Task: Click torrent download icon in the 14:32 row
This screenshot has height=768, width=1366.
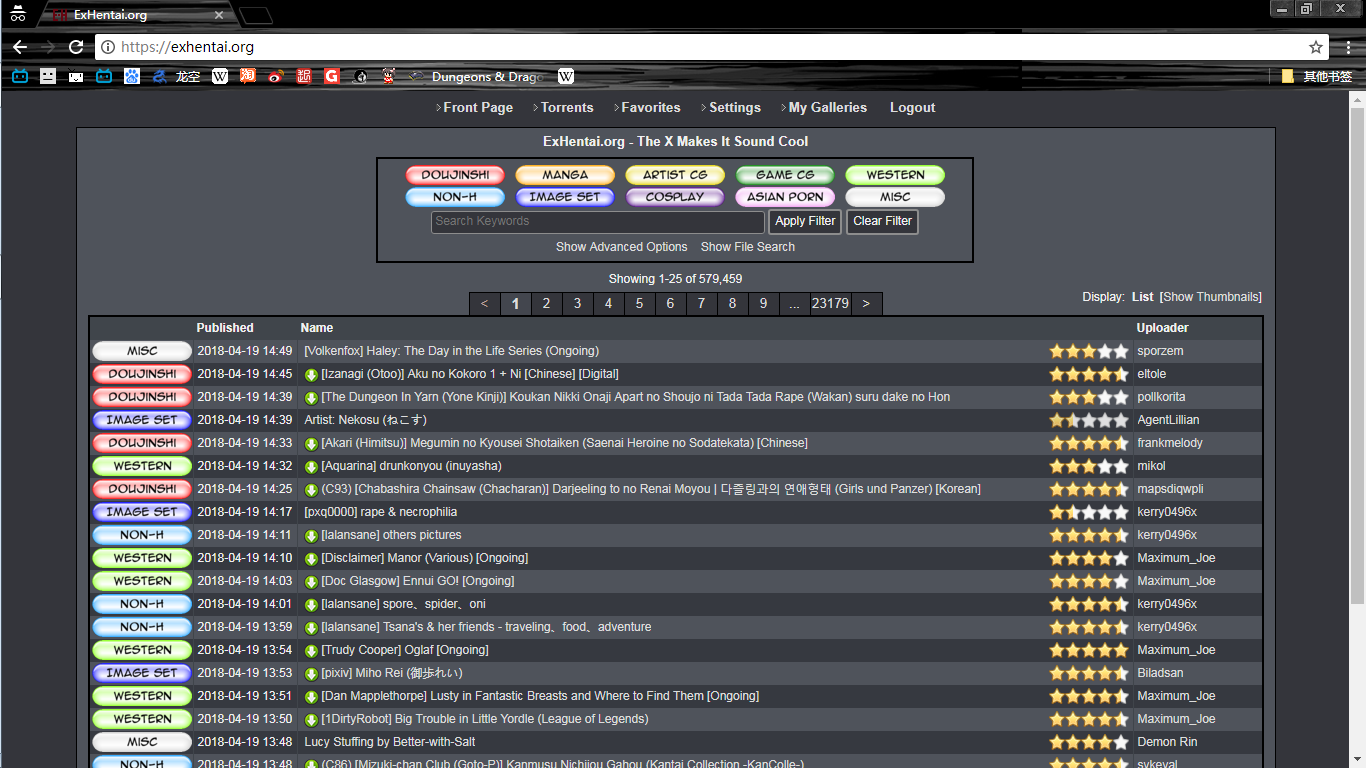Action: click(311, 467)
